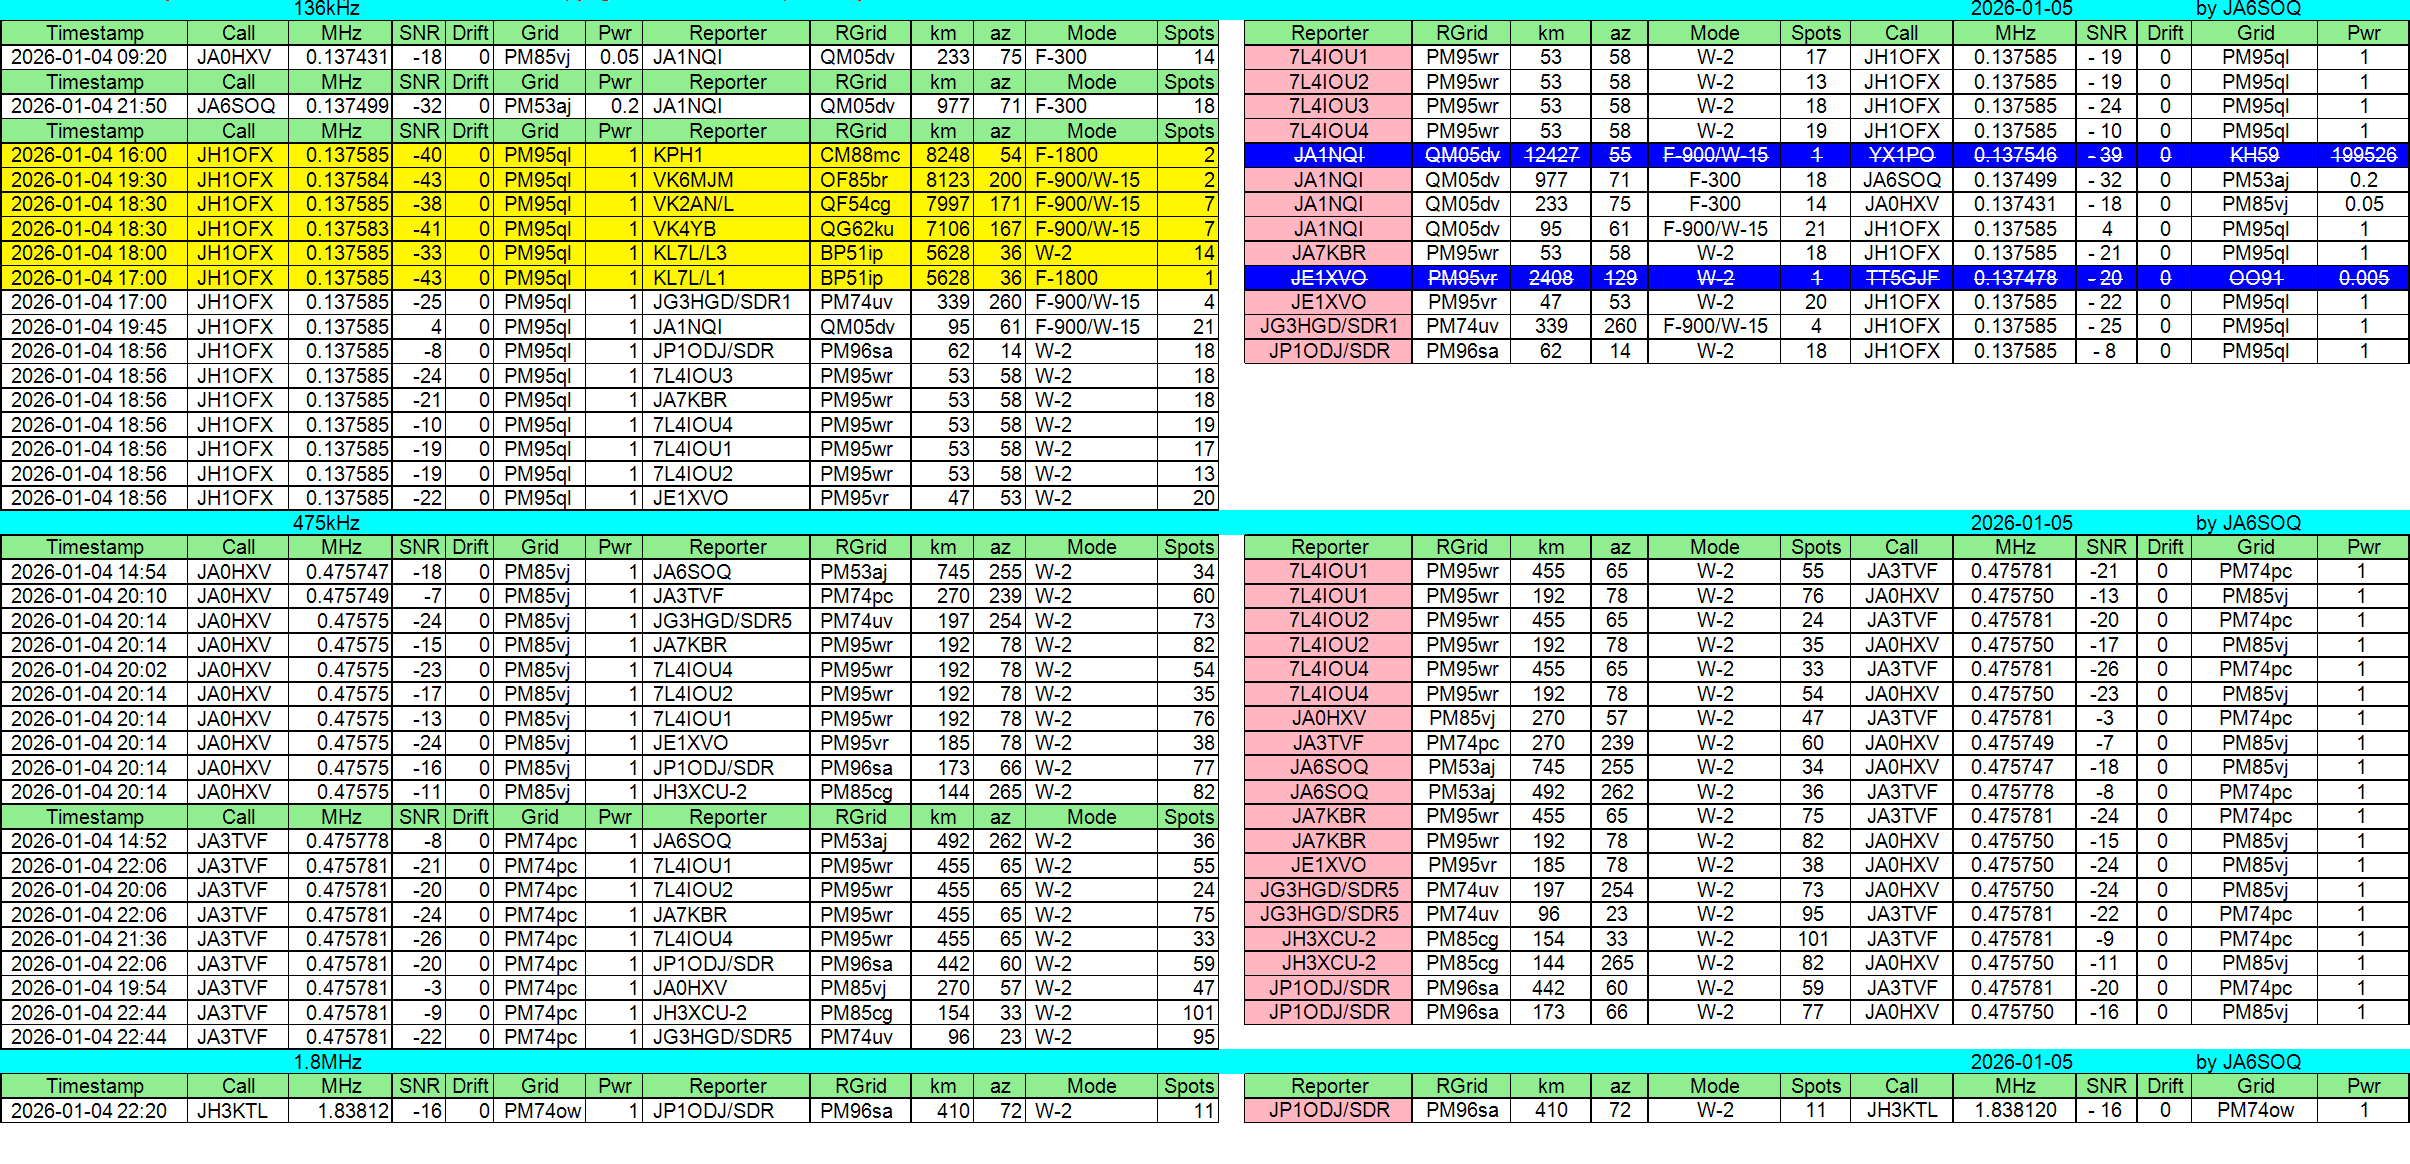Click the struck-through YX1PO call cell
This screenshot has width=2410, height=1164.
tap(1901, 155)
